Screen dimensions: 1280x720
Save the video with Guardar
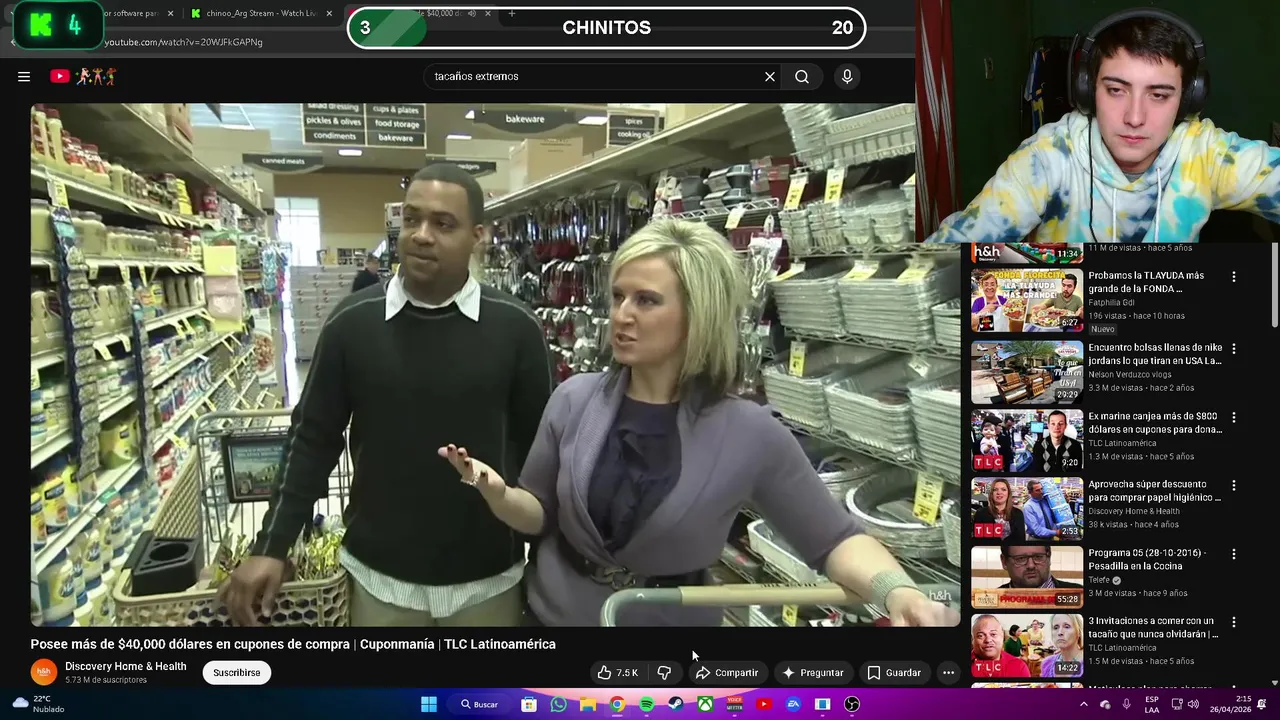(893, 673)
